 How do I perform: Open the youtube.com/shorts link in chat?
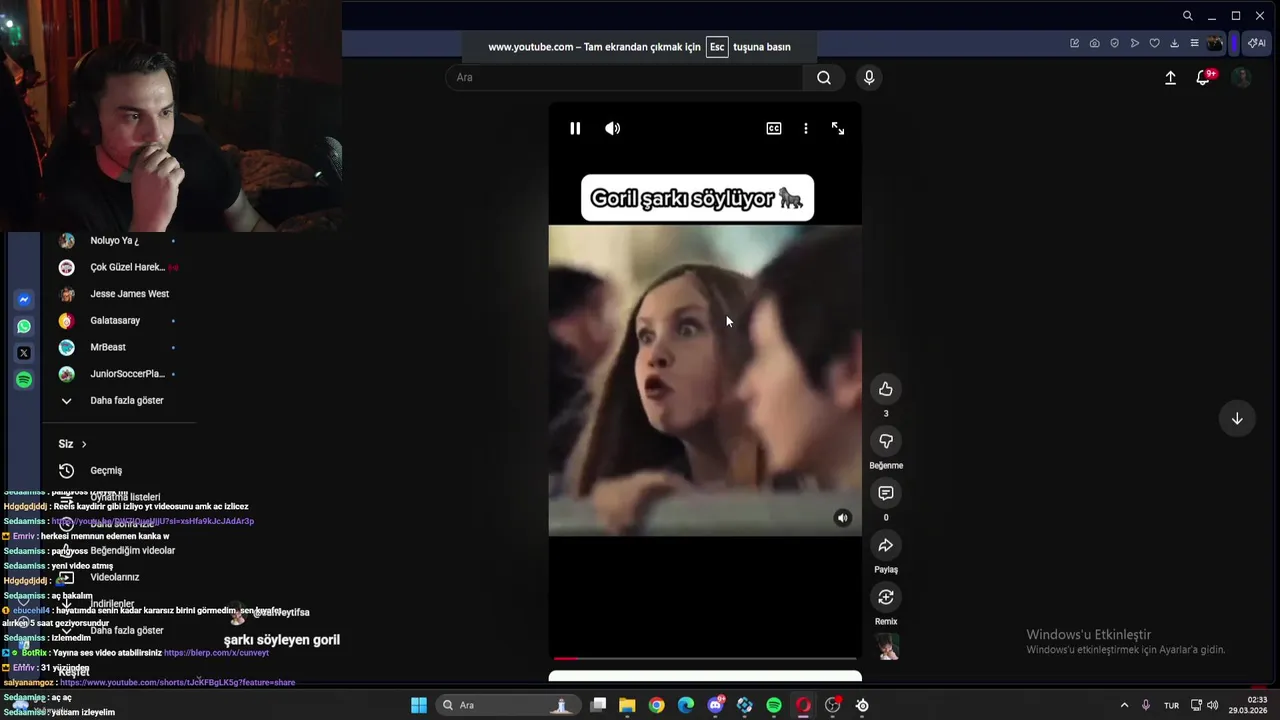click(x=177, y=683)
